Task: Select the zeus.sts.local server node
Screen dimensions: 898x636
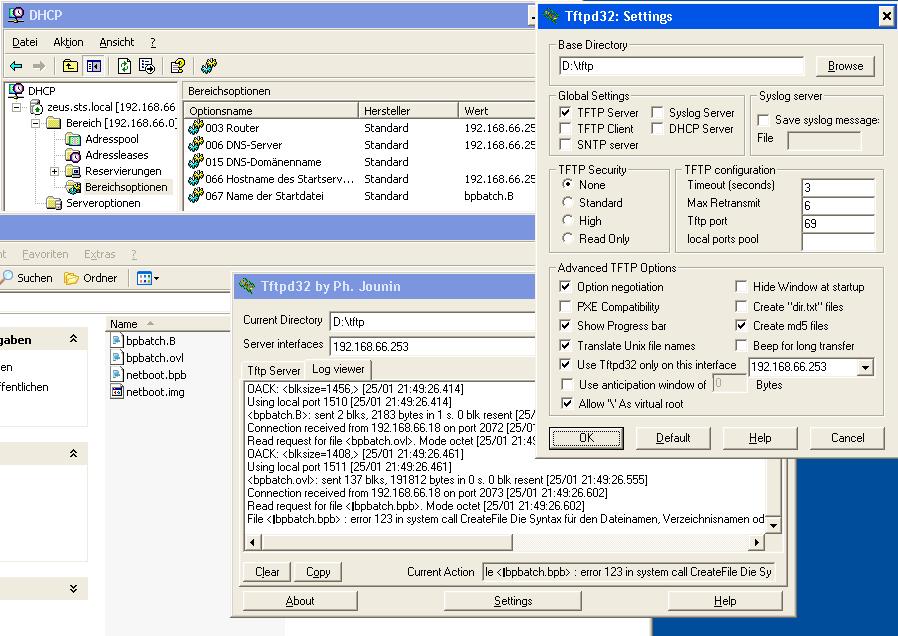Action: [x=111, y=107]
